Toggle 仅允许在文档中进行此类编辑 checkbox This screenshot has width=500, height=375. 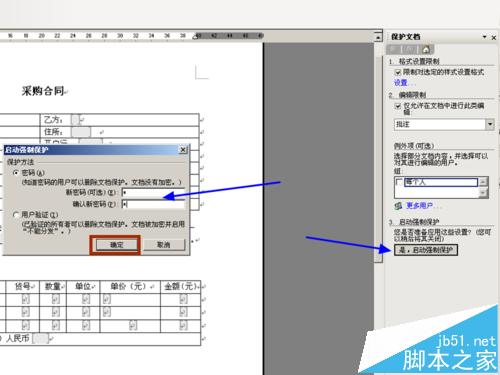[397, 106]
